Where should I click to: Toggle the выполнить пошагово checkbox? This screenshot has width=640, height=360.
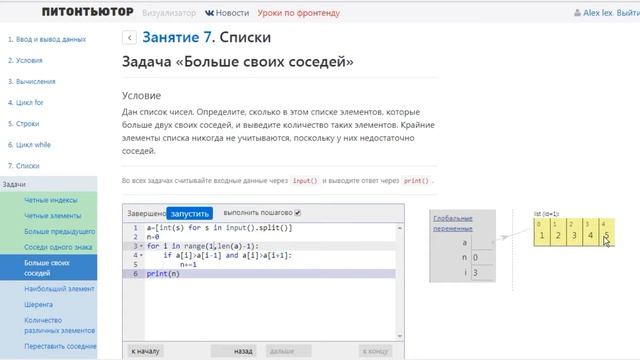click(x=298, y=213)
